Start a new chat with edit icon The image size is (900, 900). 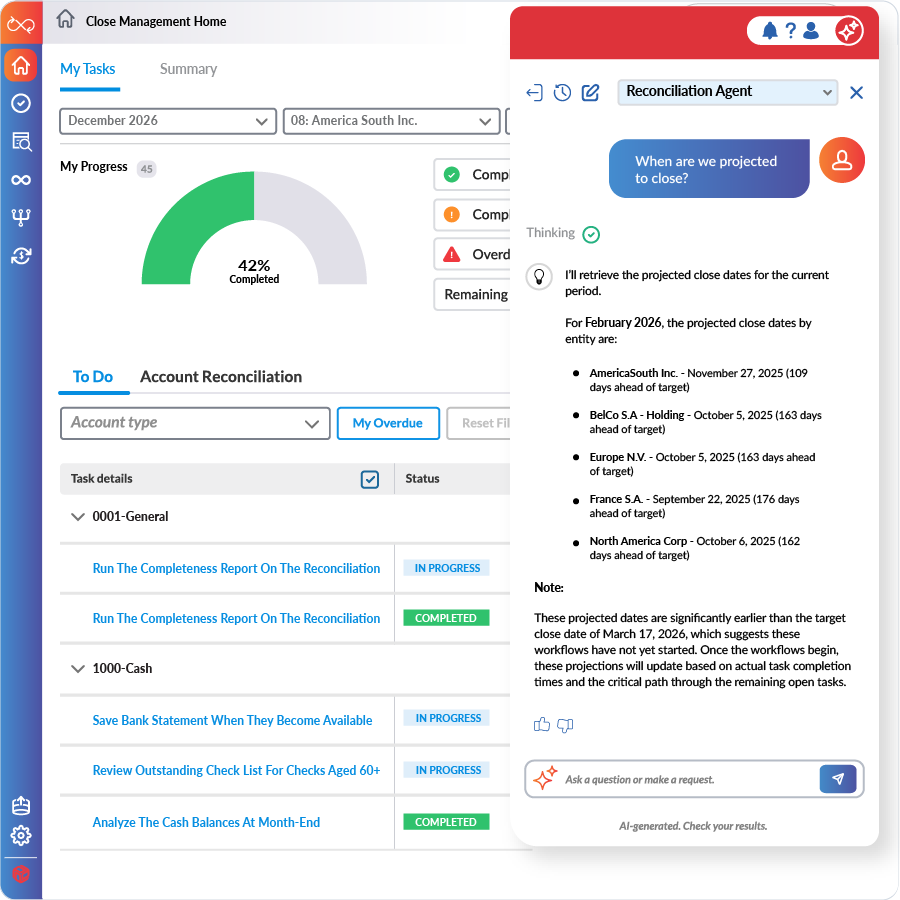590,92
